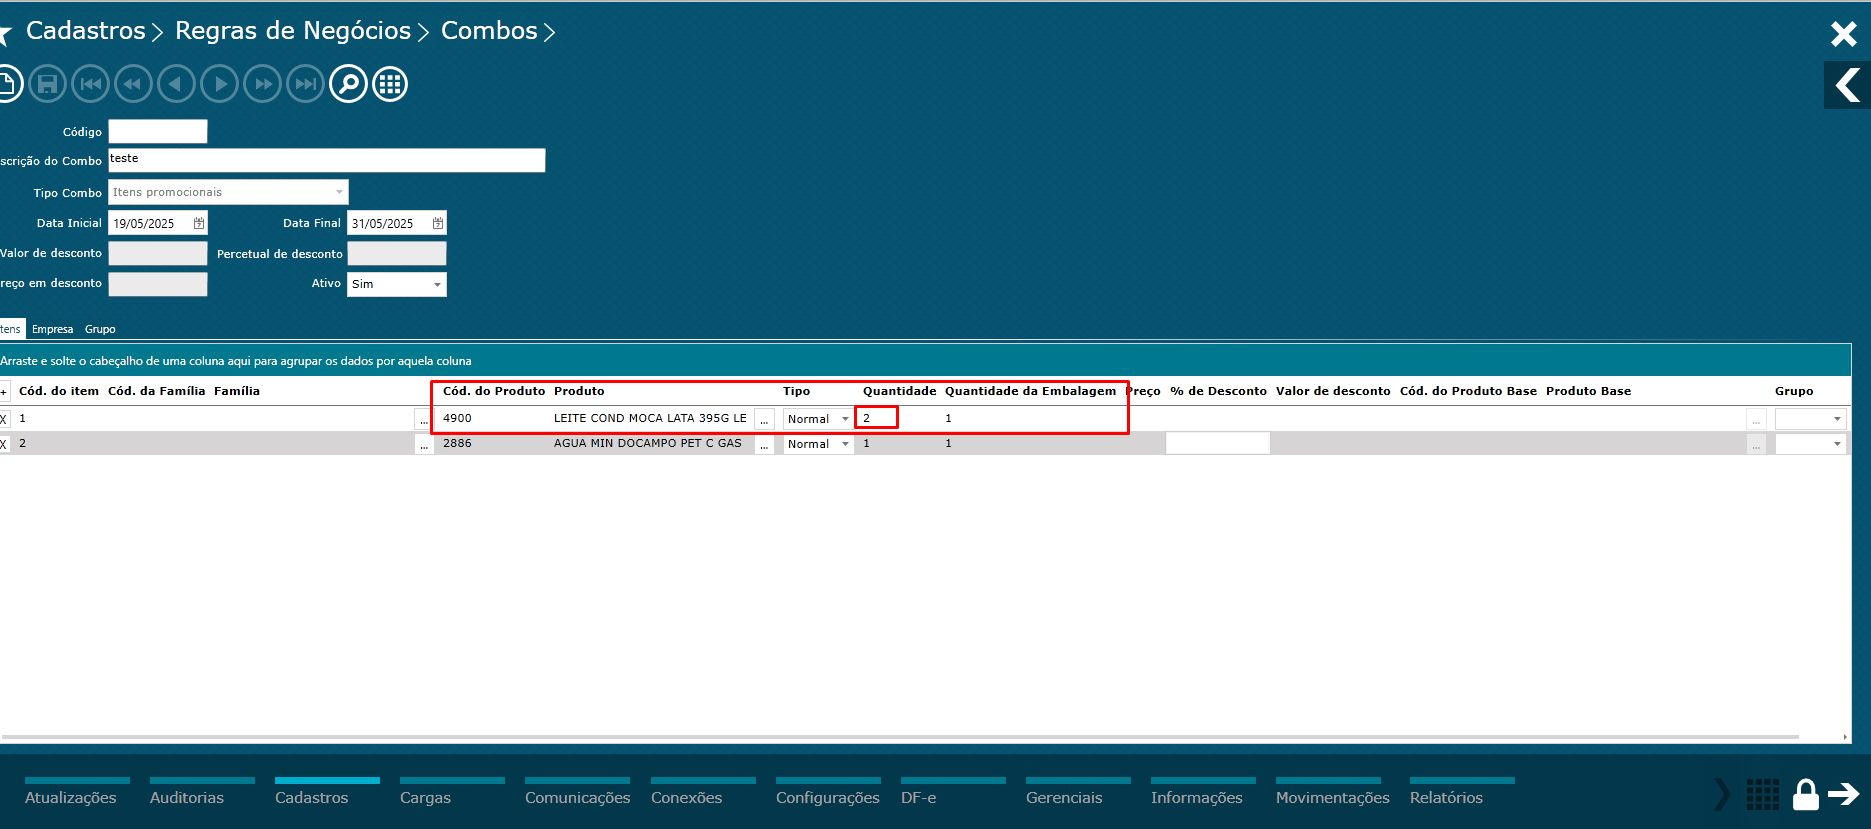The image size is (1871, 829).
Task: Click the save diskette icon
Action: coord(47,84)
